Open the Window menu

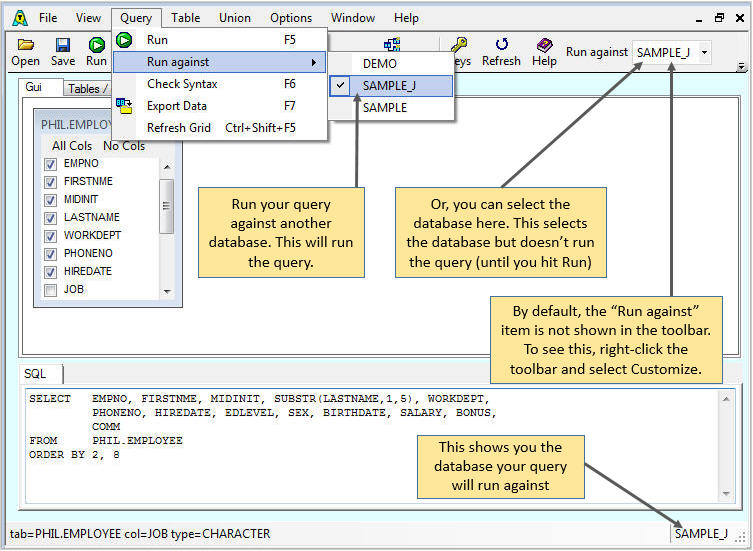[x=353, y=18]
